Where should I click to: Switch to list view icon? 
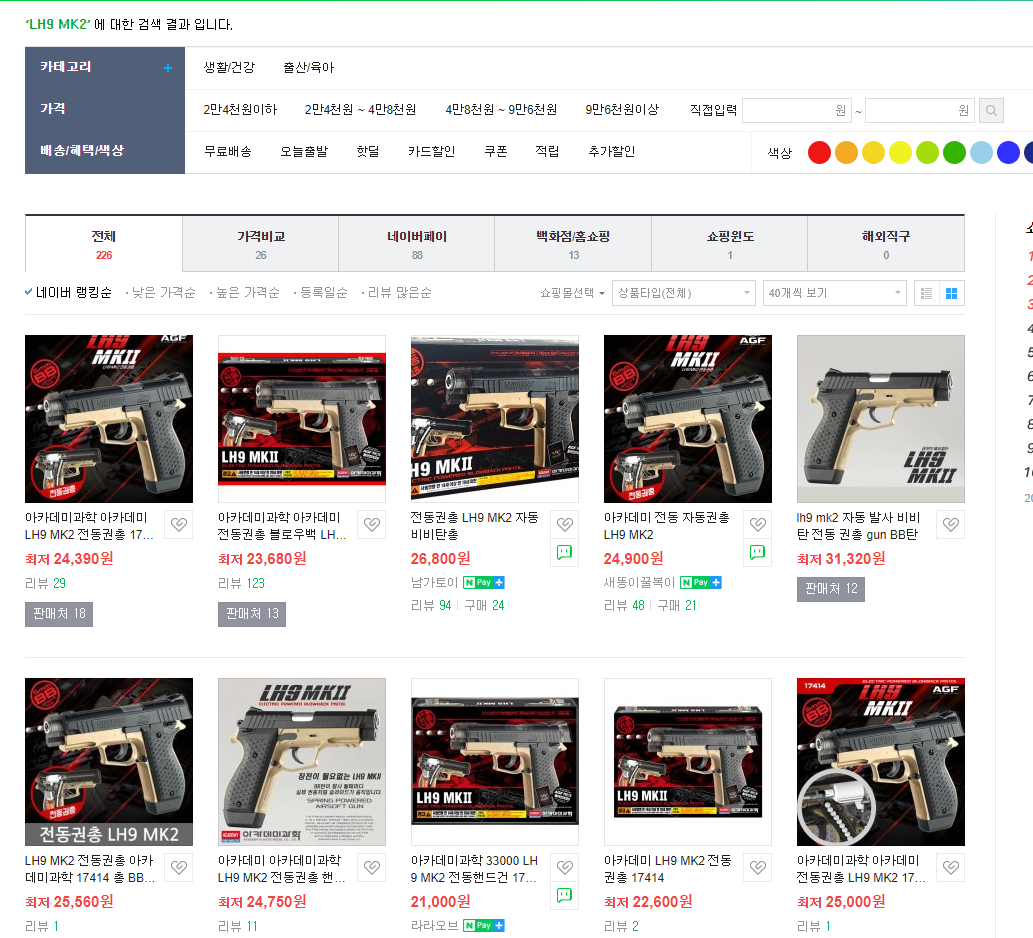point(926,293)
